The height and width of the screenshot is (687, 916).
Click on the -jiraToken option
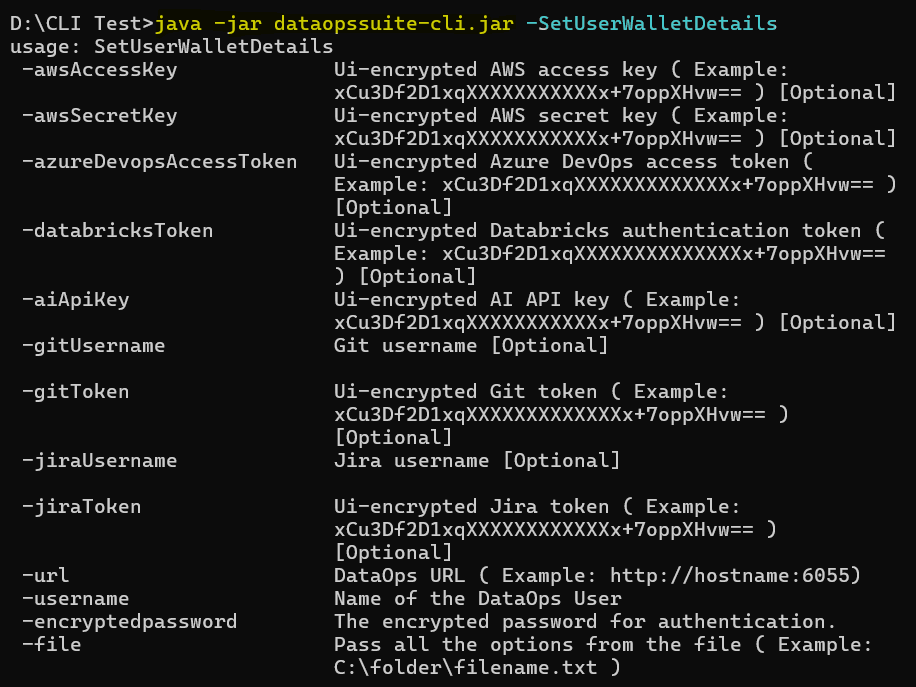pos(81,506)
